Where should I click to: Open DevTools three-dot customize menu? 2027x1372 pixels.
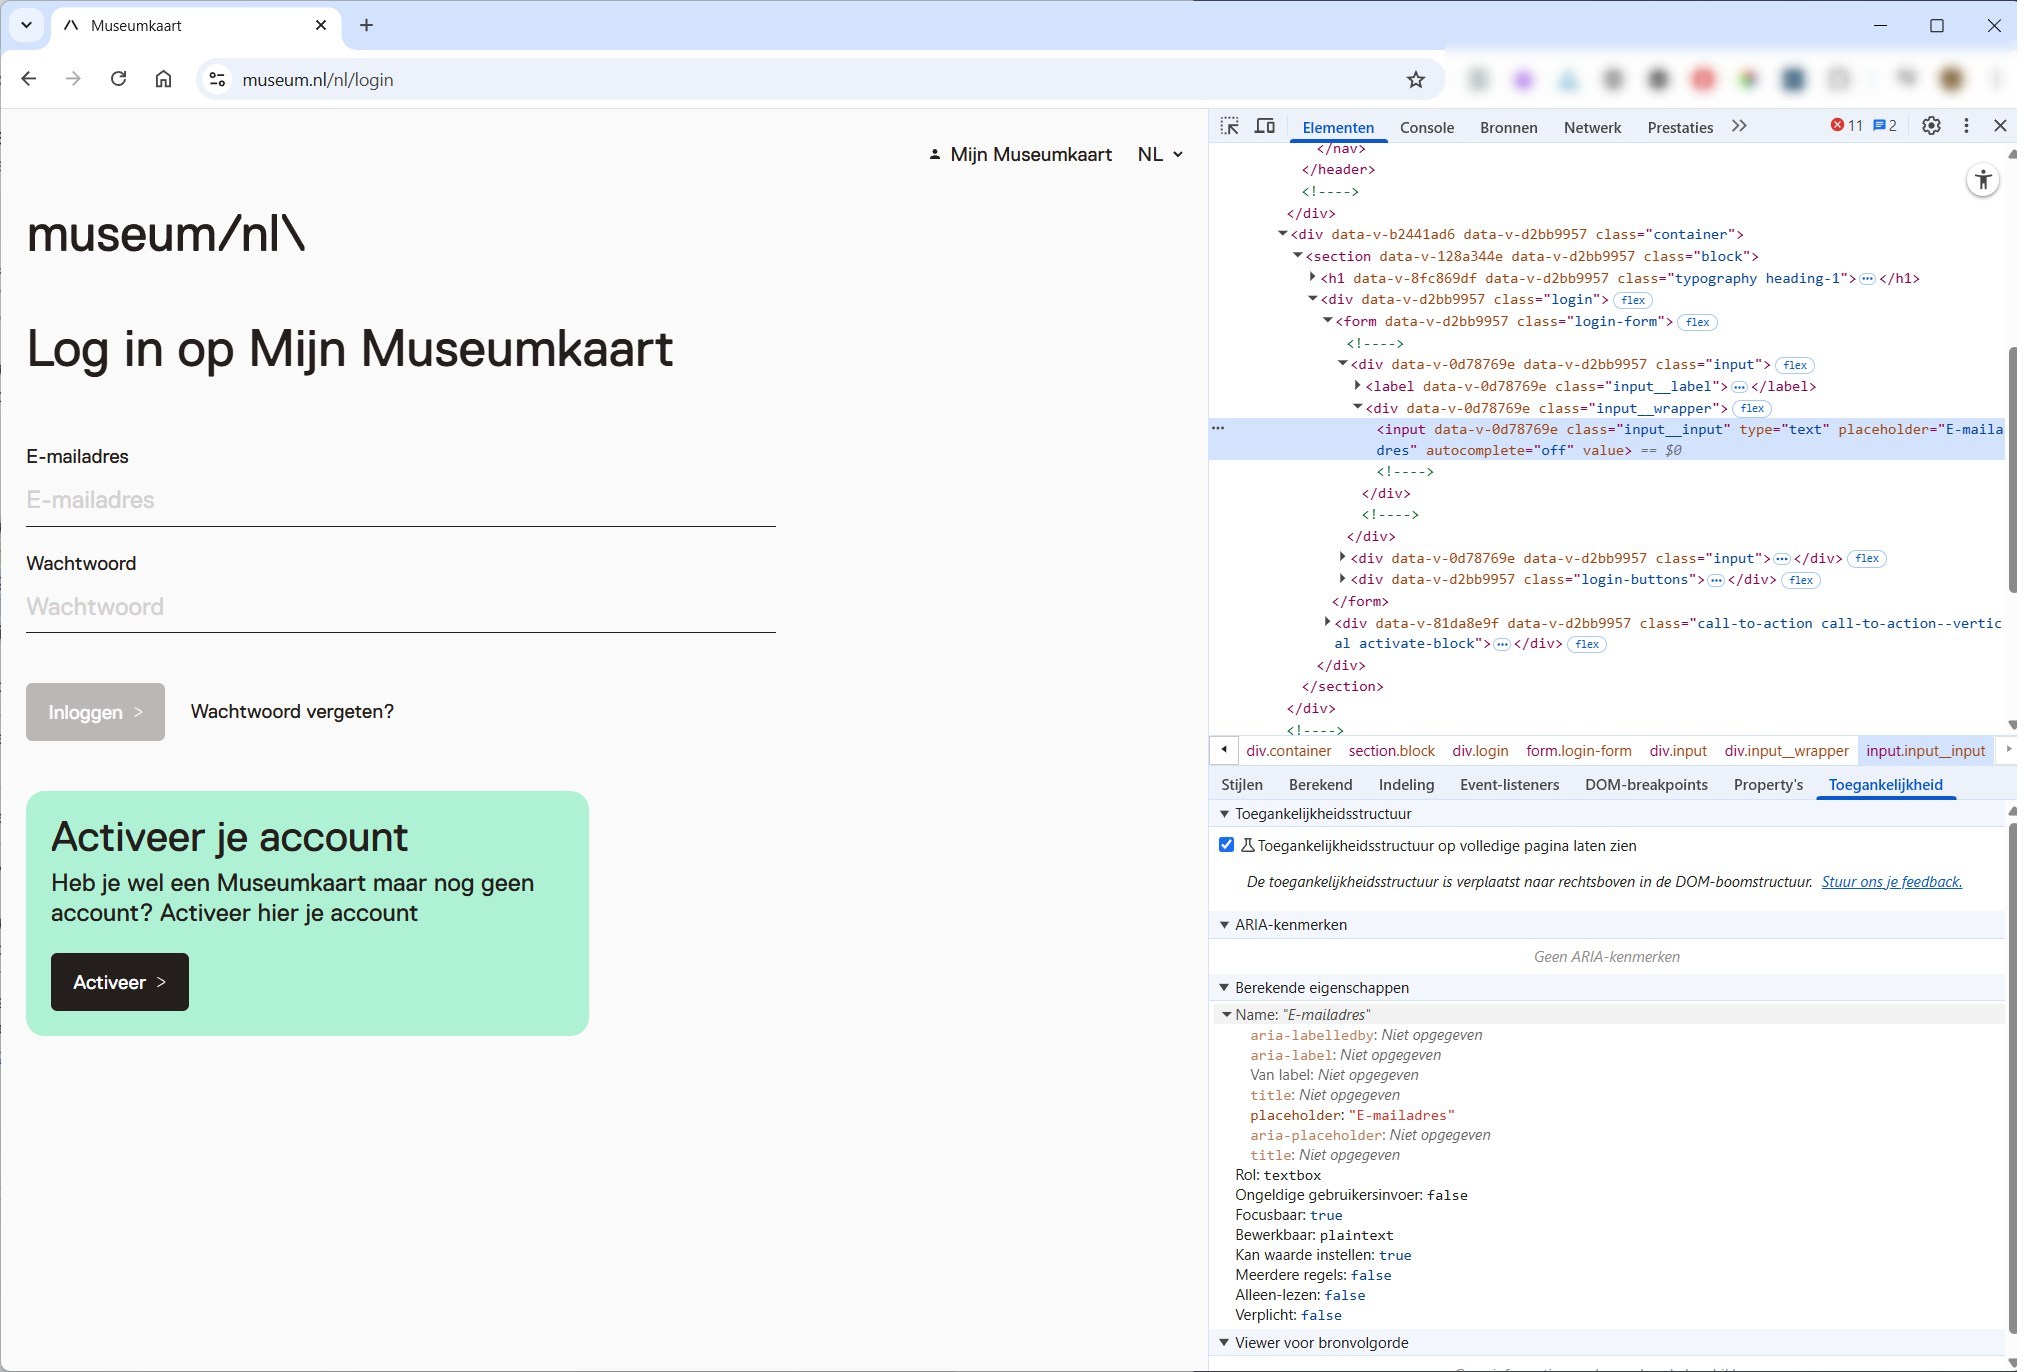pyautogui.click(x=1966, y=126)
